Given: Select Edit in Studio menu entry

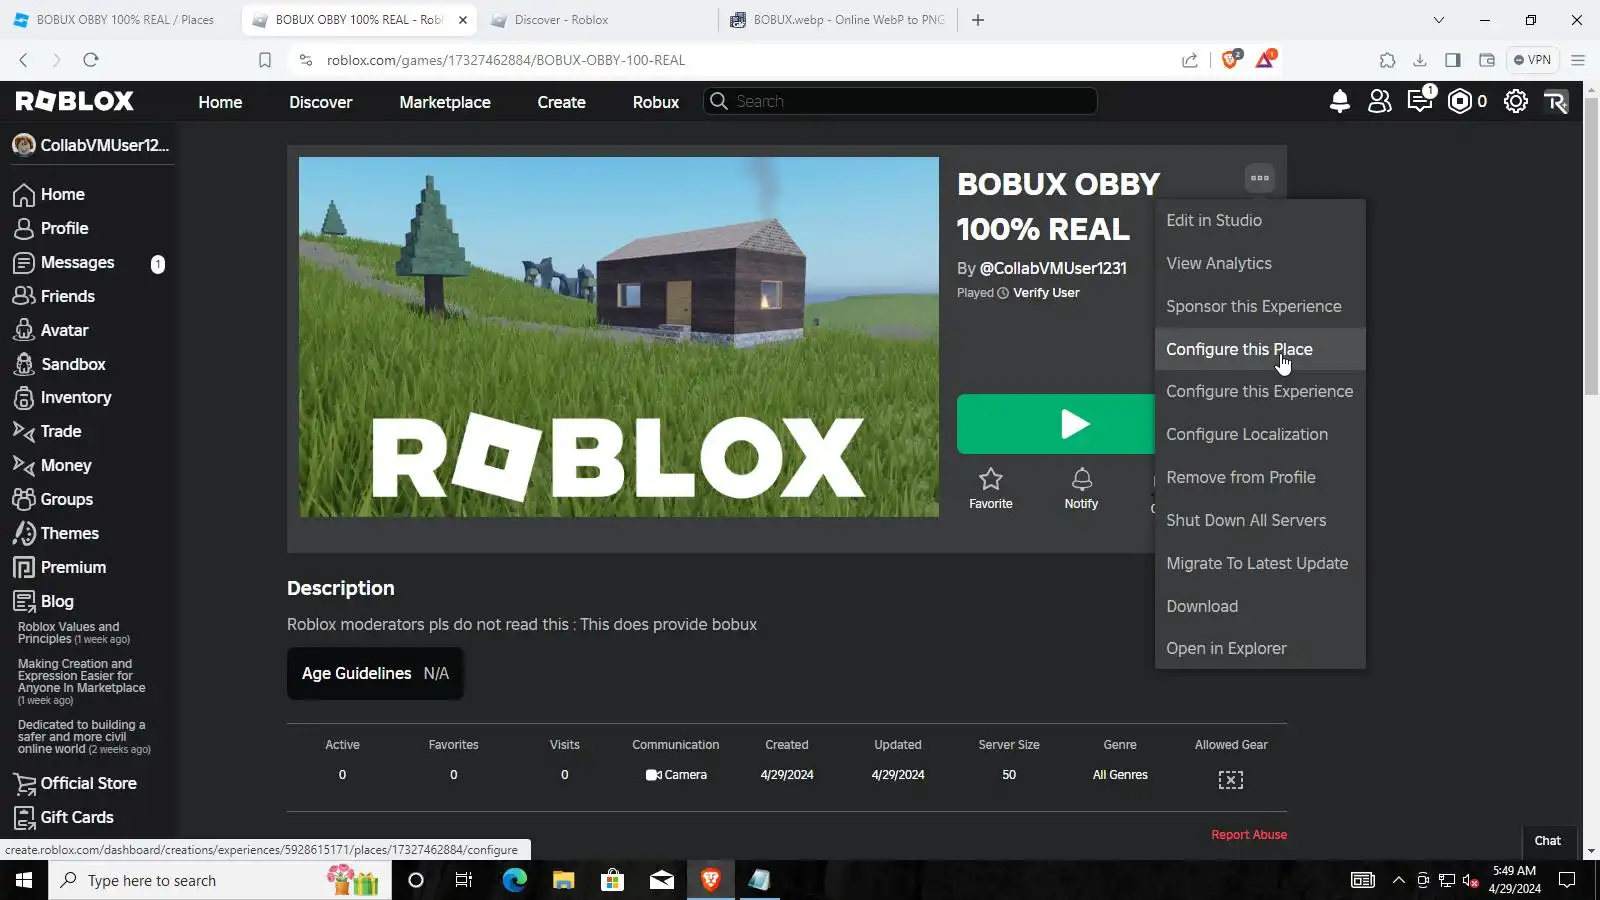Looking at the screenshot, I should (x=1260, y=220).
